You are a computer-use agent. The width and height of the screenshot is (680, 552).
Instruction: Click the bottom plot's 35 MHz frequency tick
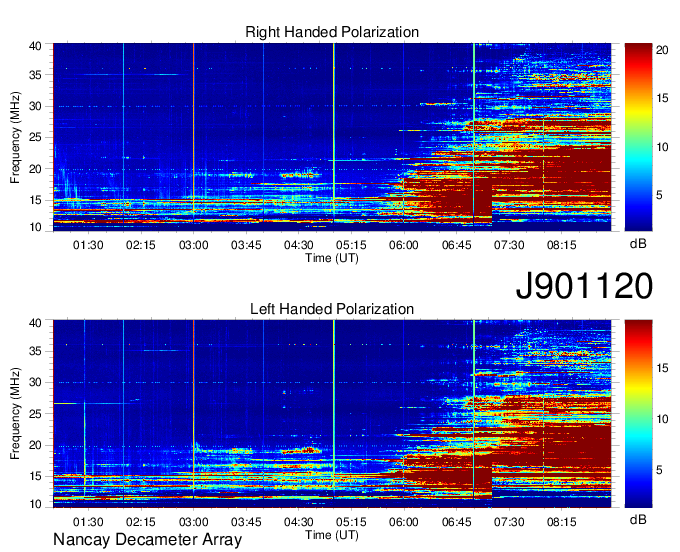click(35, 351)
